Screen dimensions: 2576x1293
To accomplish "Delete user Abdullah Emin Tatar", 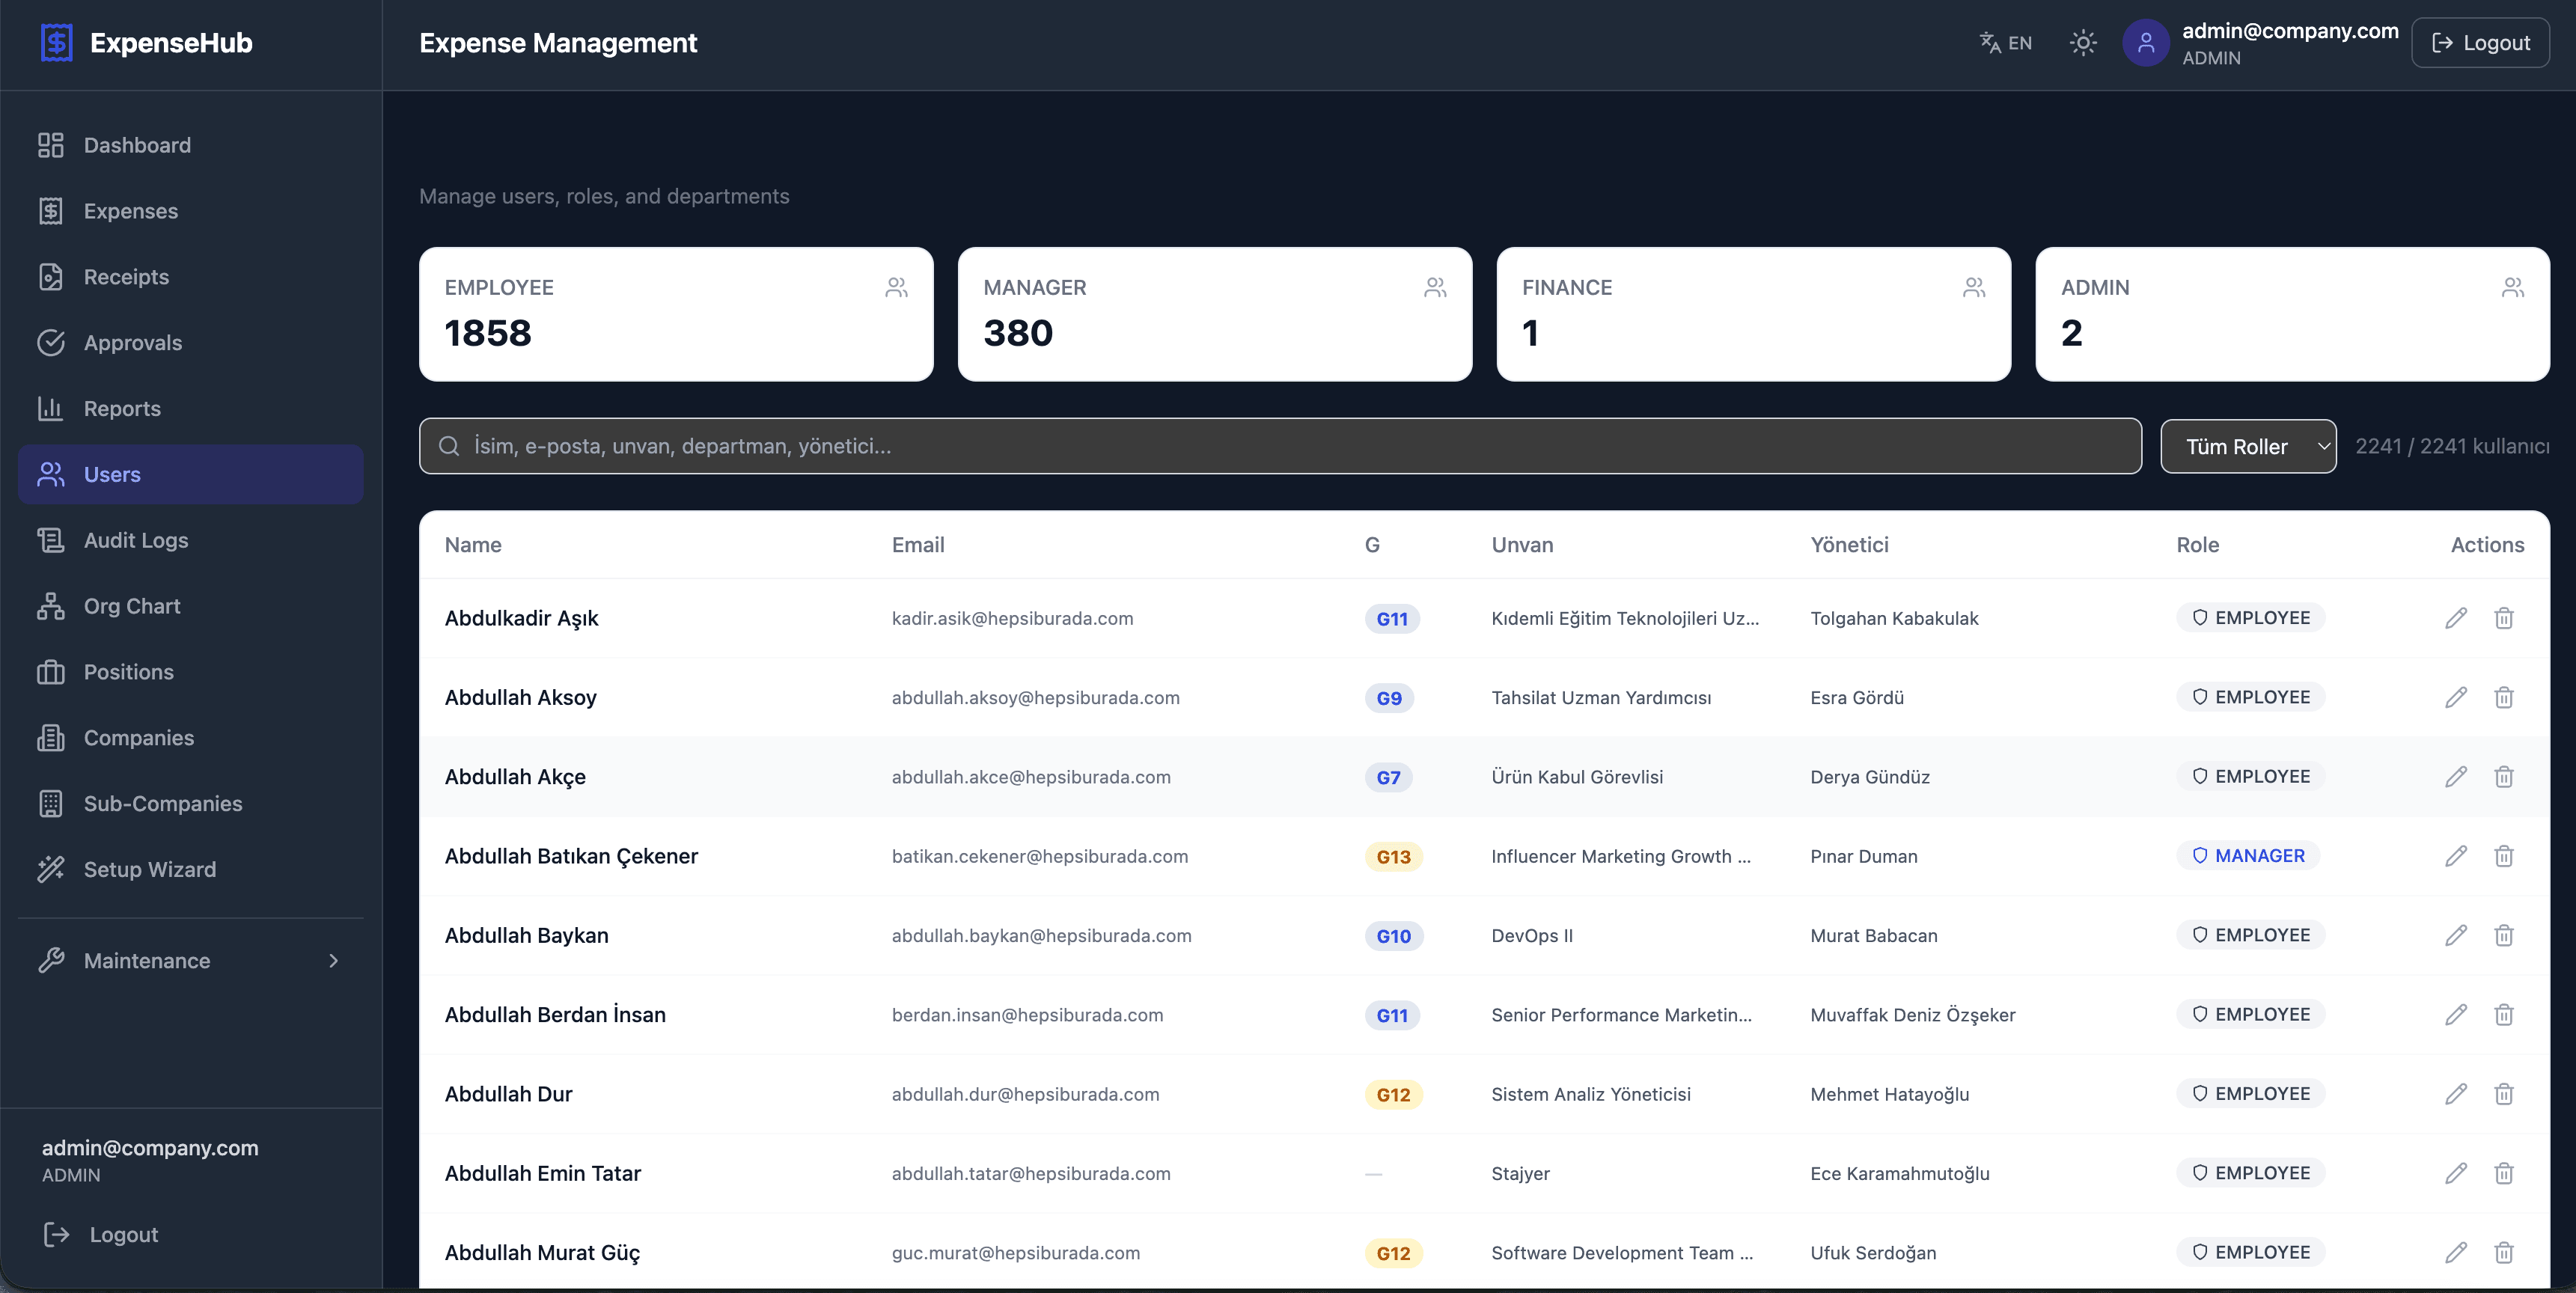I will [2504, 1173].
